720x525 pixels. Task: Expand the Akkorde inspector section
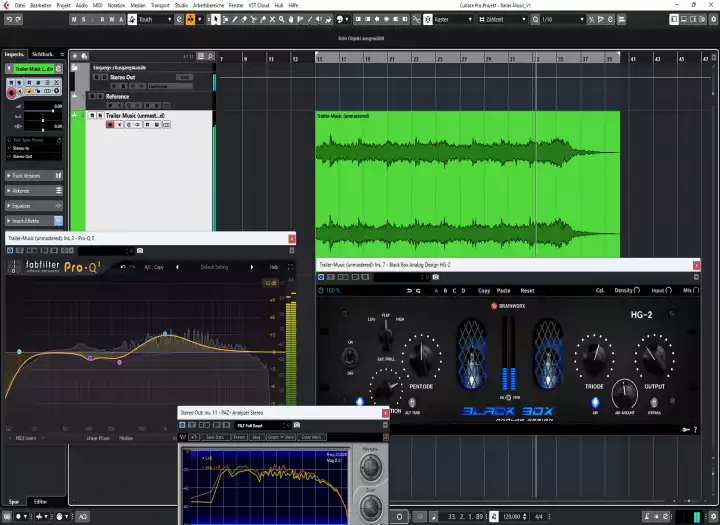click(x=34, y=191)
